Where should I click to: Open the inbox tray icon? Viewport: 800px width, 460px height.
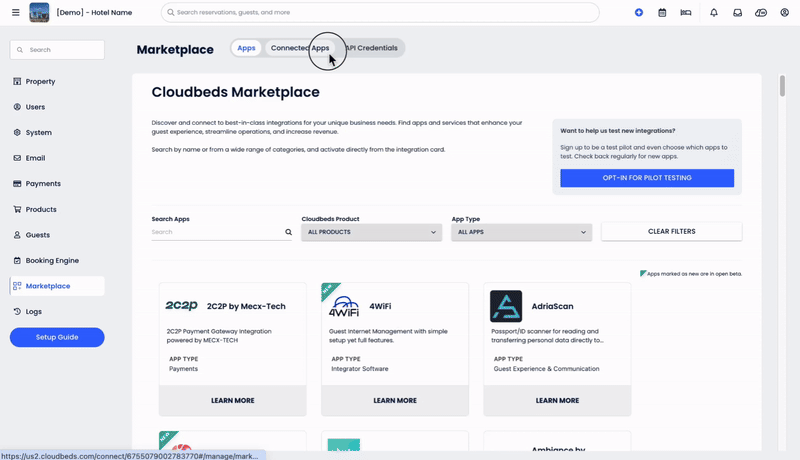point(737,13)
